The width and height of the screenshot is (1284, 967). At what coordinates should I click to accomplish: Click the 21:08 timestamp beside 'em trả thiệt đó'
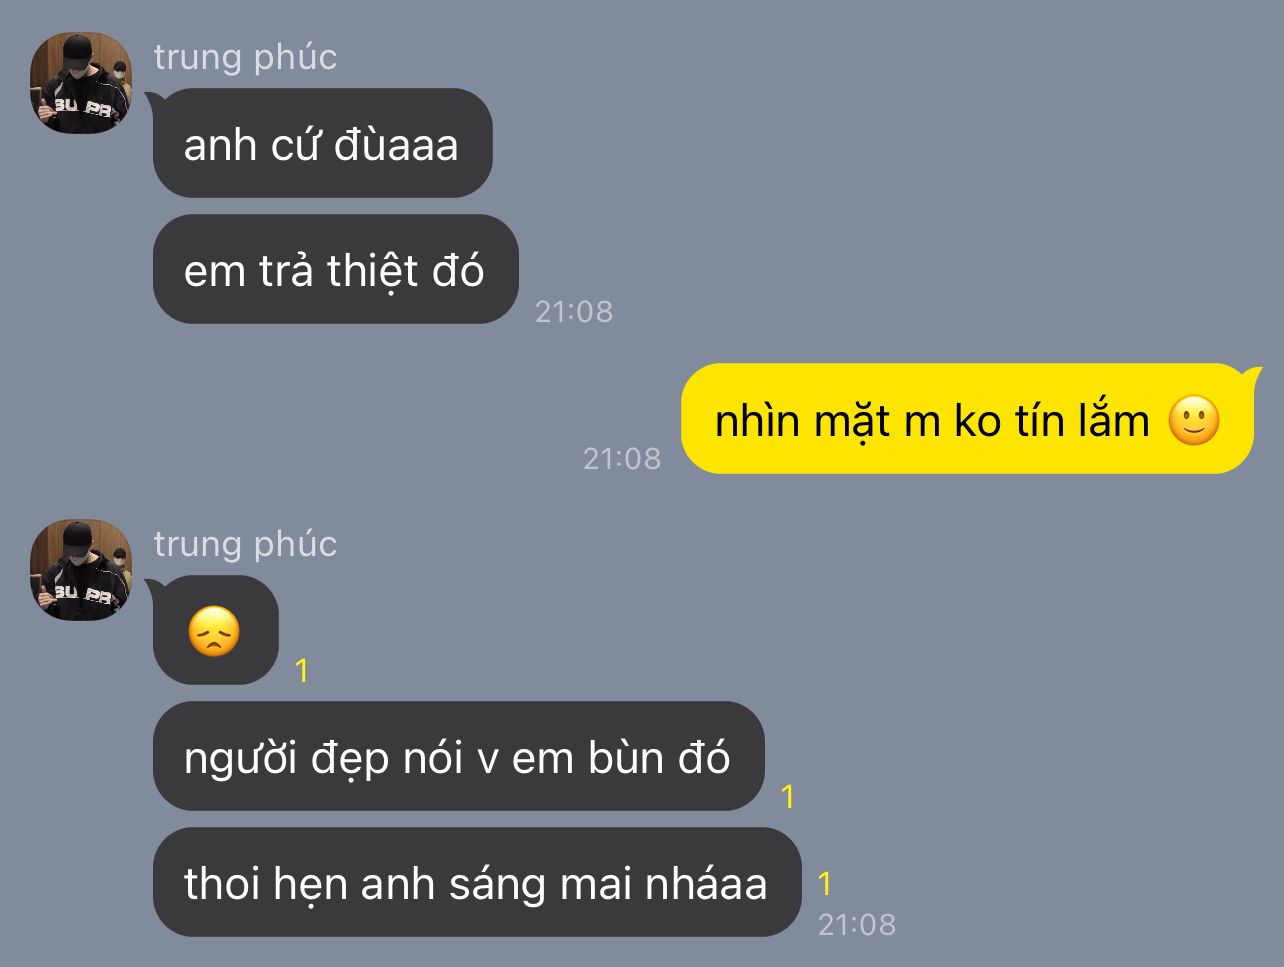coord(574,311)
